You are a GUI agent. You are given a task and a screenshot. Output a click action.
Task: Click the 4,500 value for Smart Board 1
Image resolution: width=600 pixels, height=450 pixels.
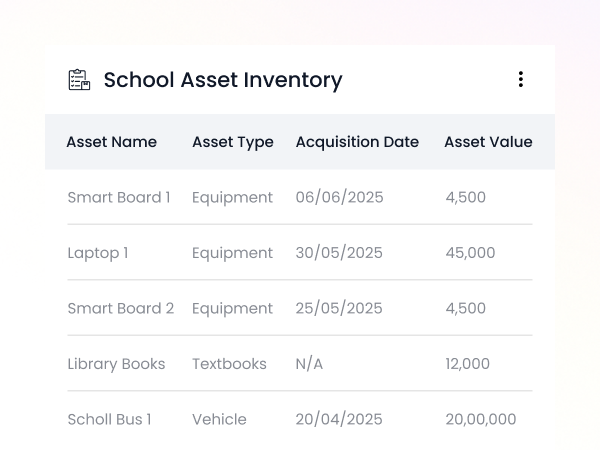466,198
